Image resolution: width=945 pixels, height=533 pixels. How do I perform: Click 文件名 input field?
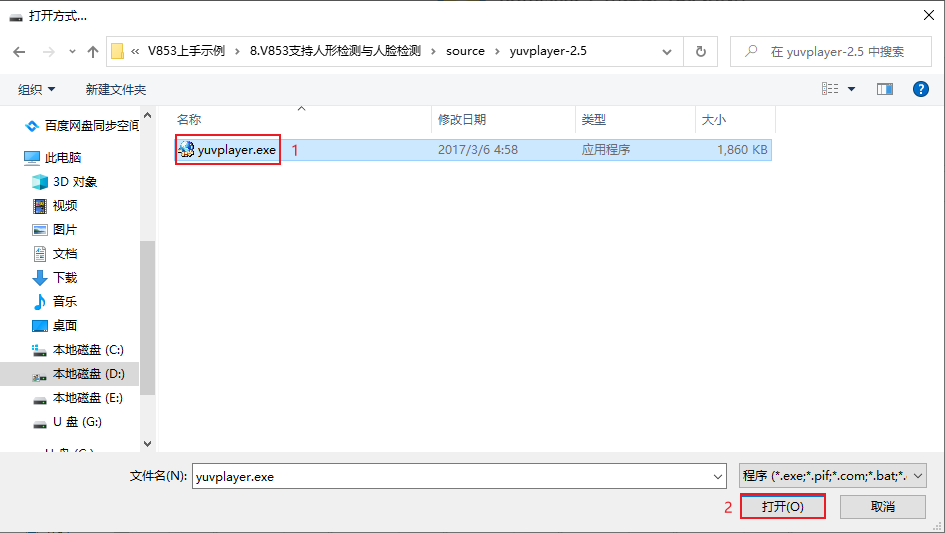tap(452, 476)
